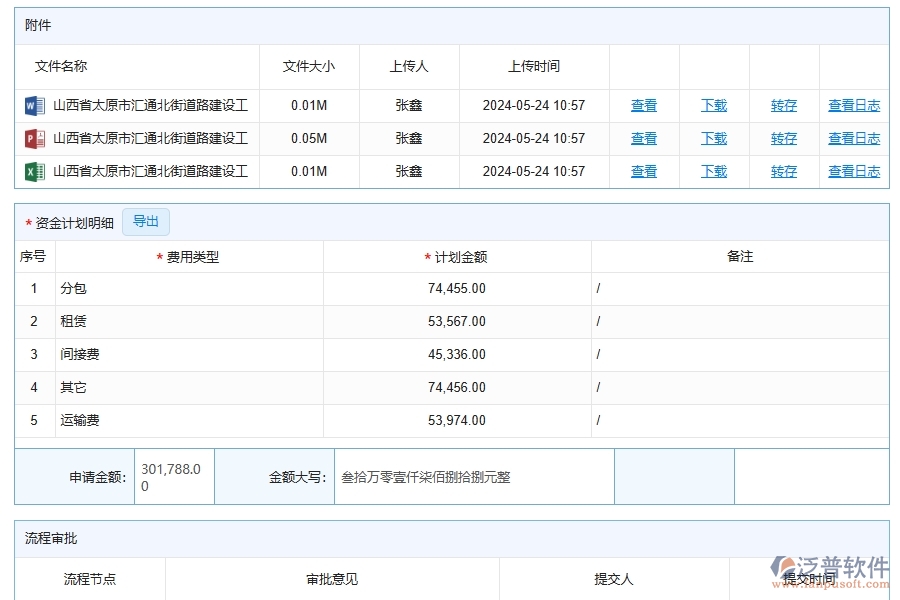The image size is (900, 600).
Task: Click 下载 on the PDF attachment row
Action: pyautogui.click(x=713, y=138)
